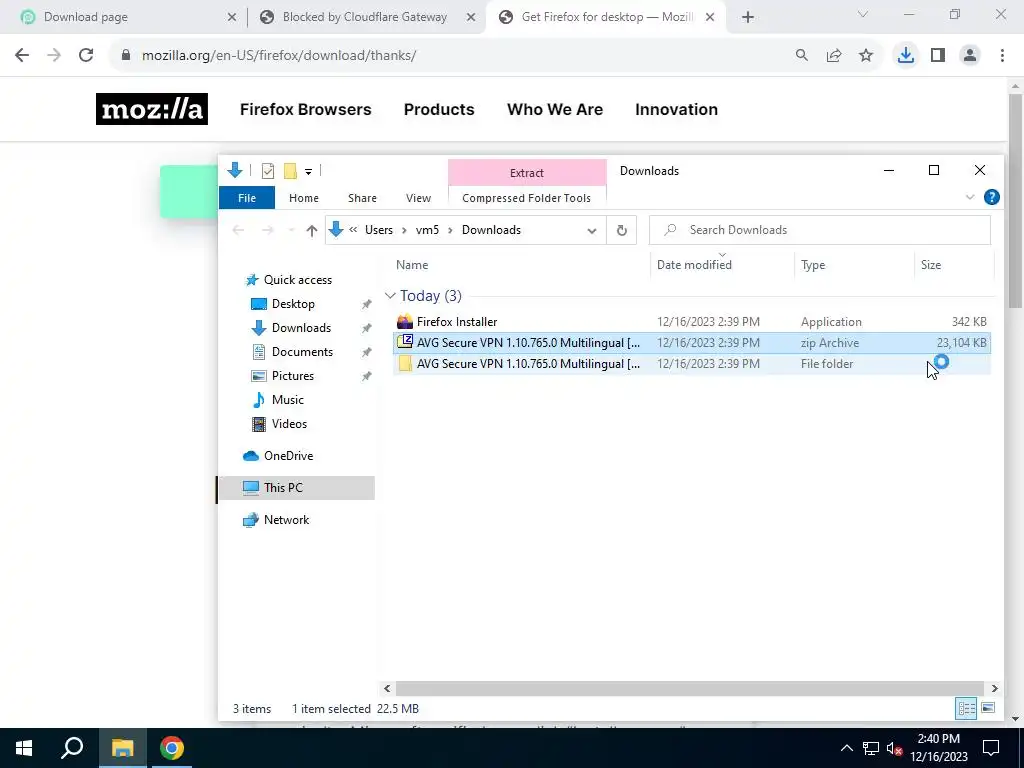Toggle Chrome side panel icon
Image resolution: width=1024 pixels, height=768 pixels.
(938, 56)
